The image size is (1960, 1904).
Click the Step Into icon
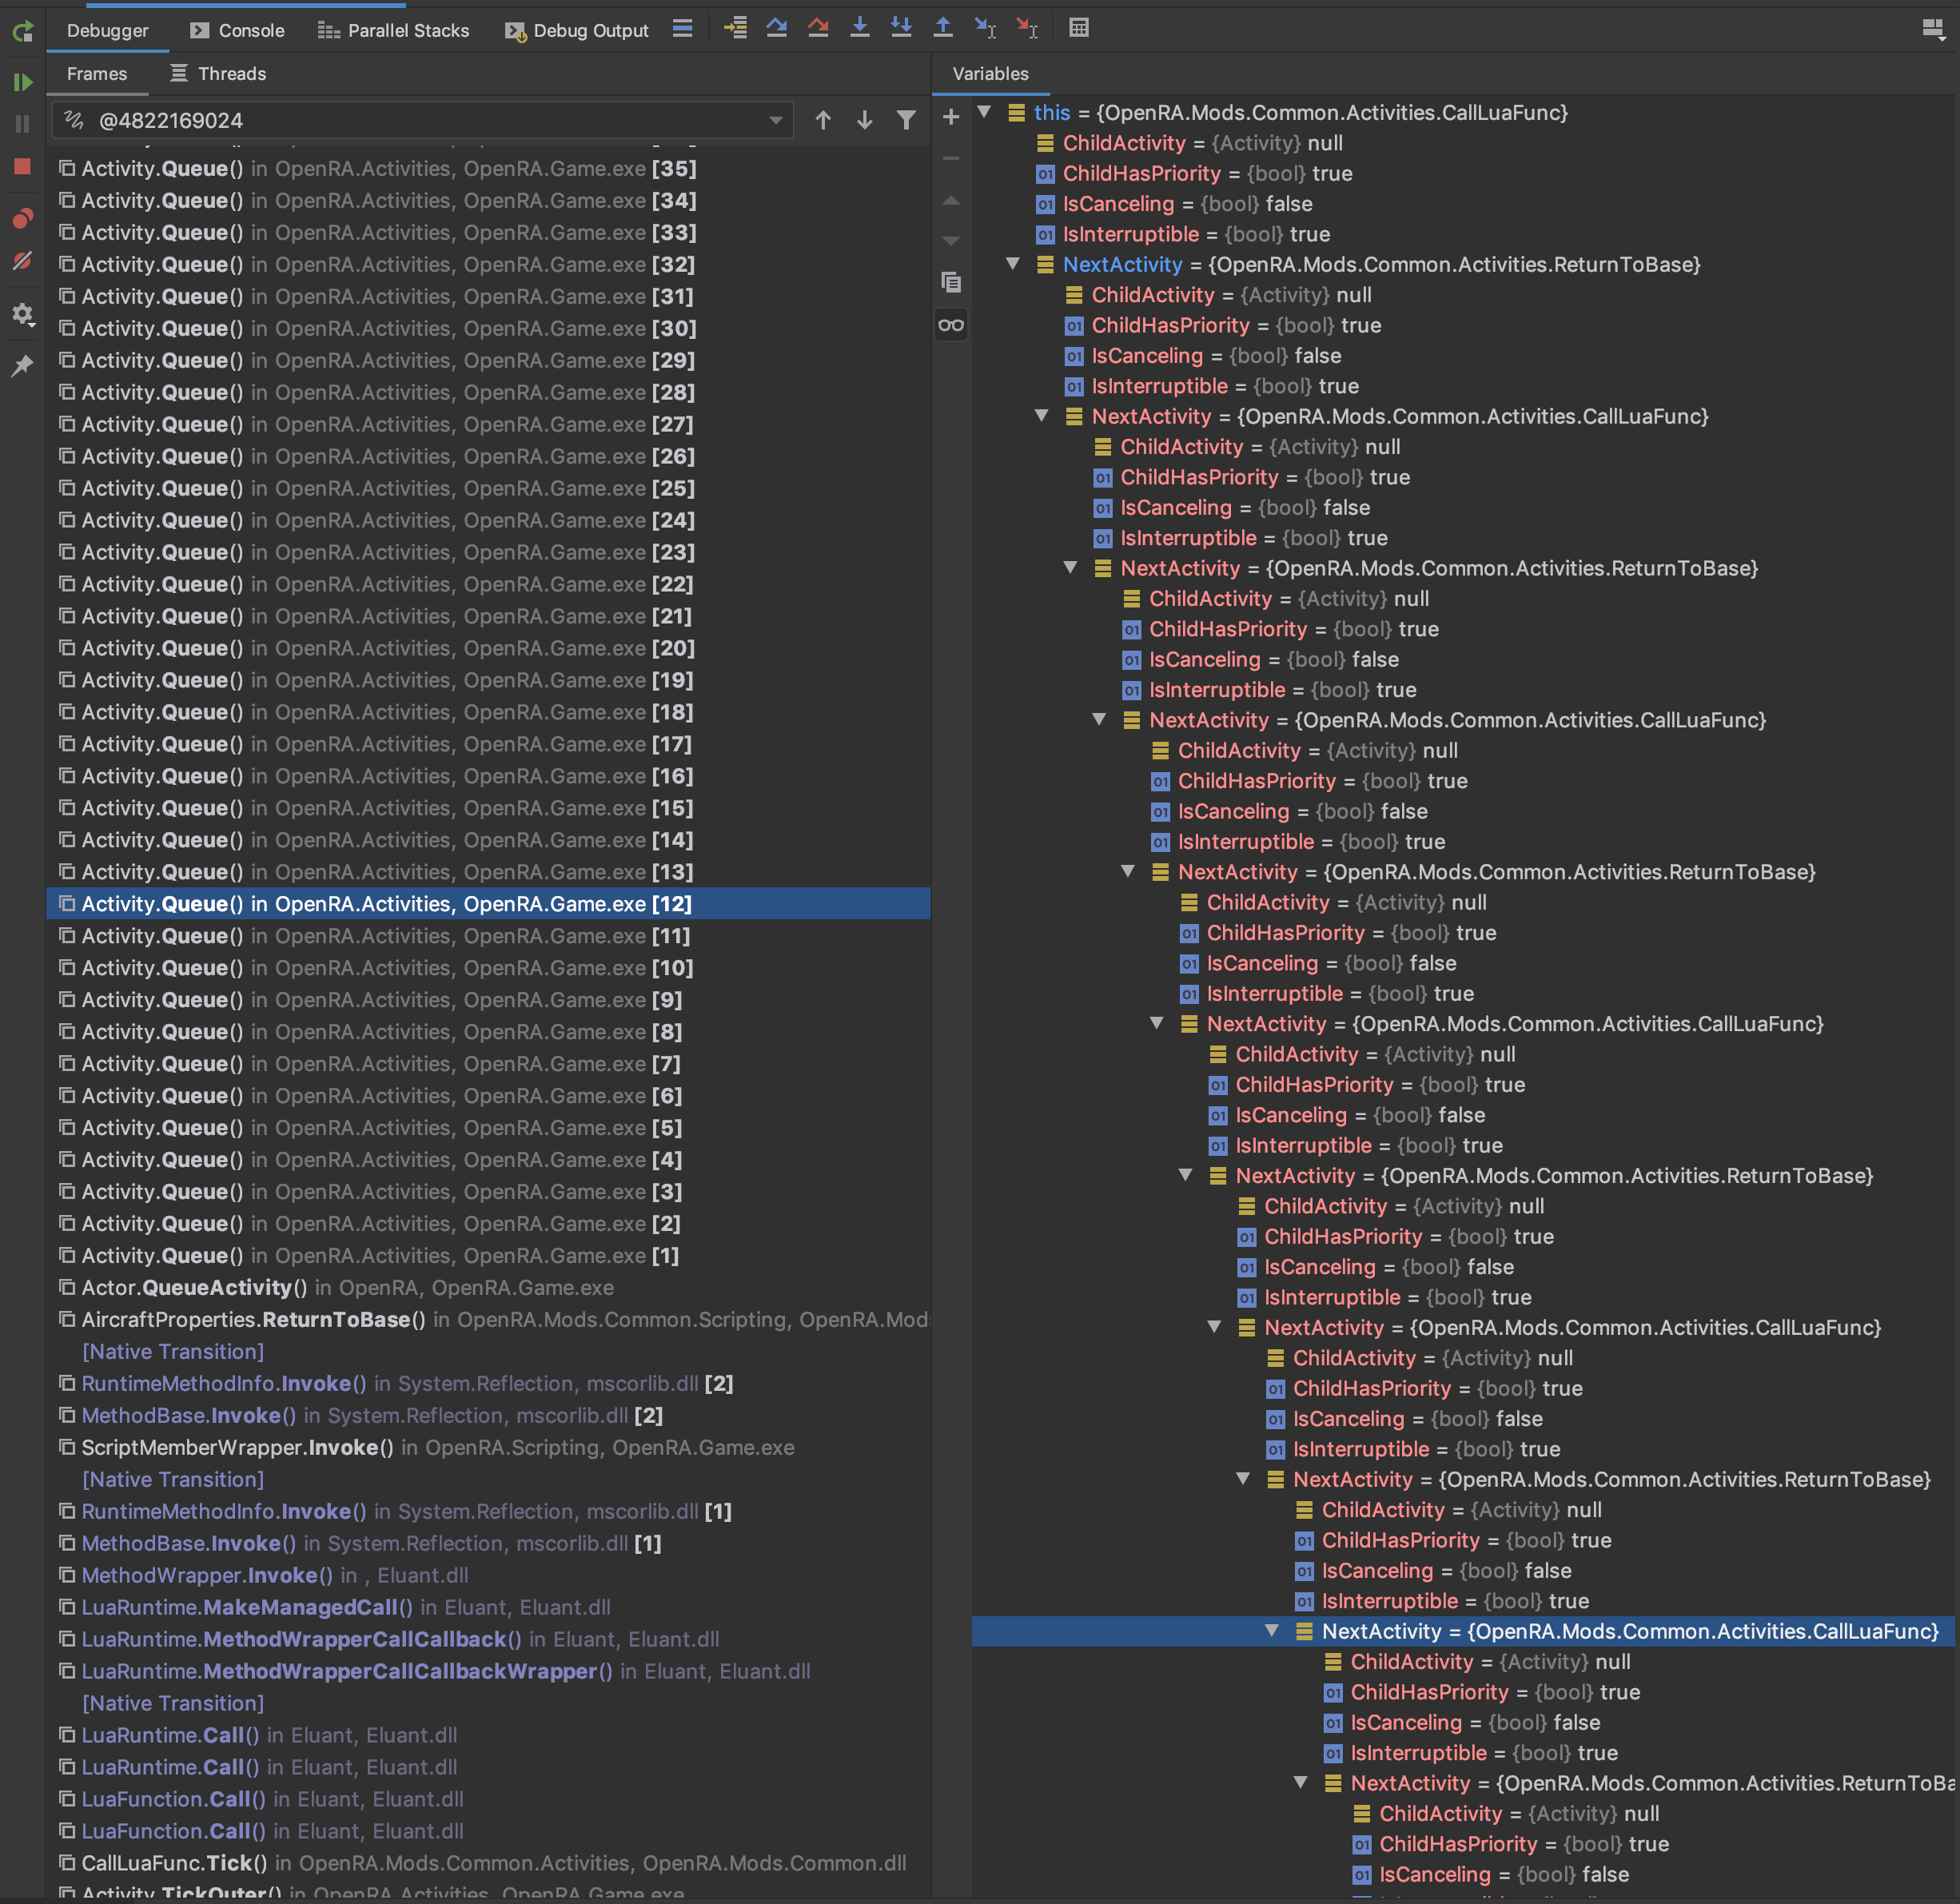(859, 28)
